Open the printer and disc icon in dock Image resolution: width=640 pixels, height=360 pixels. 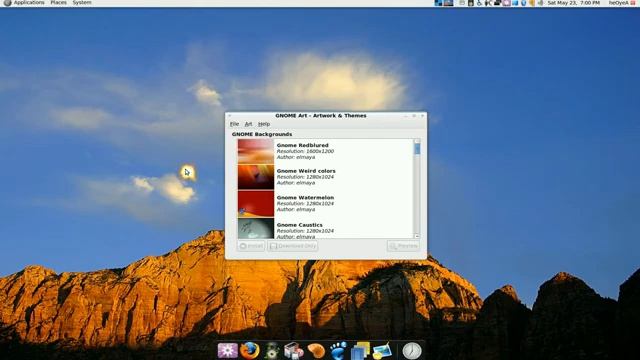point(293,351)
